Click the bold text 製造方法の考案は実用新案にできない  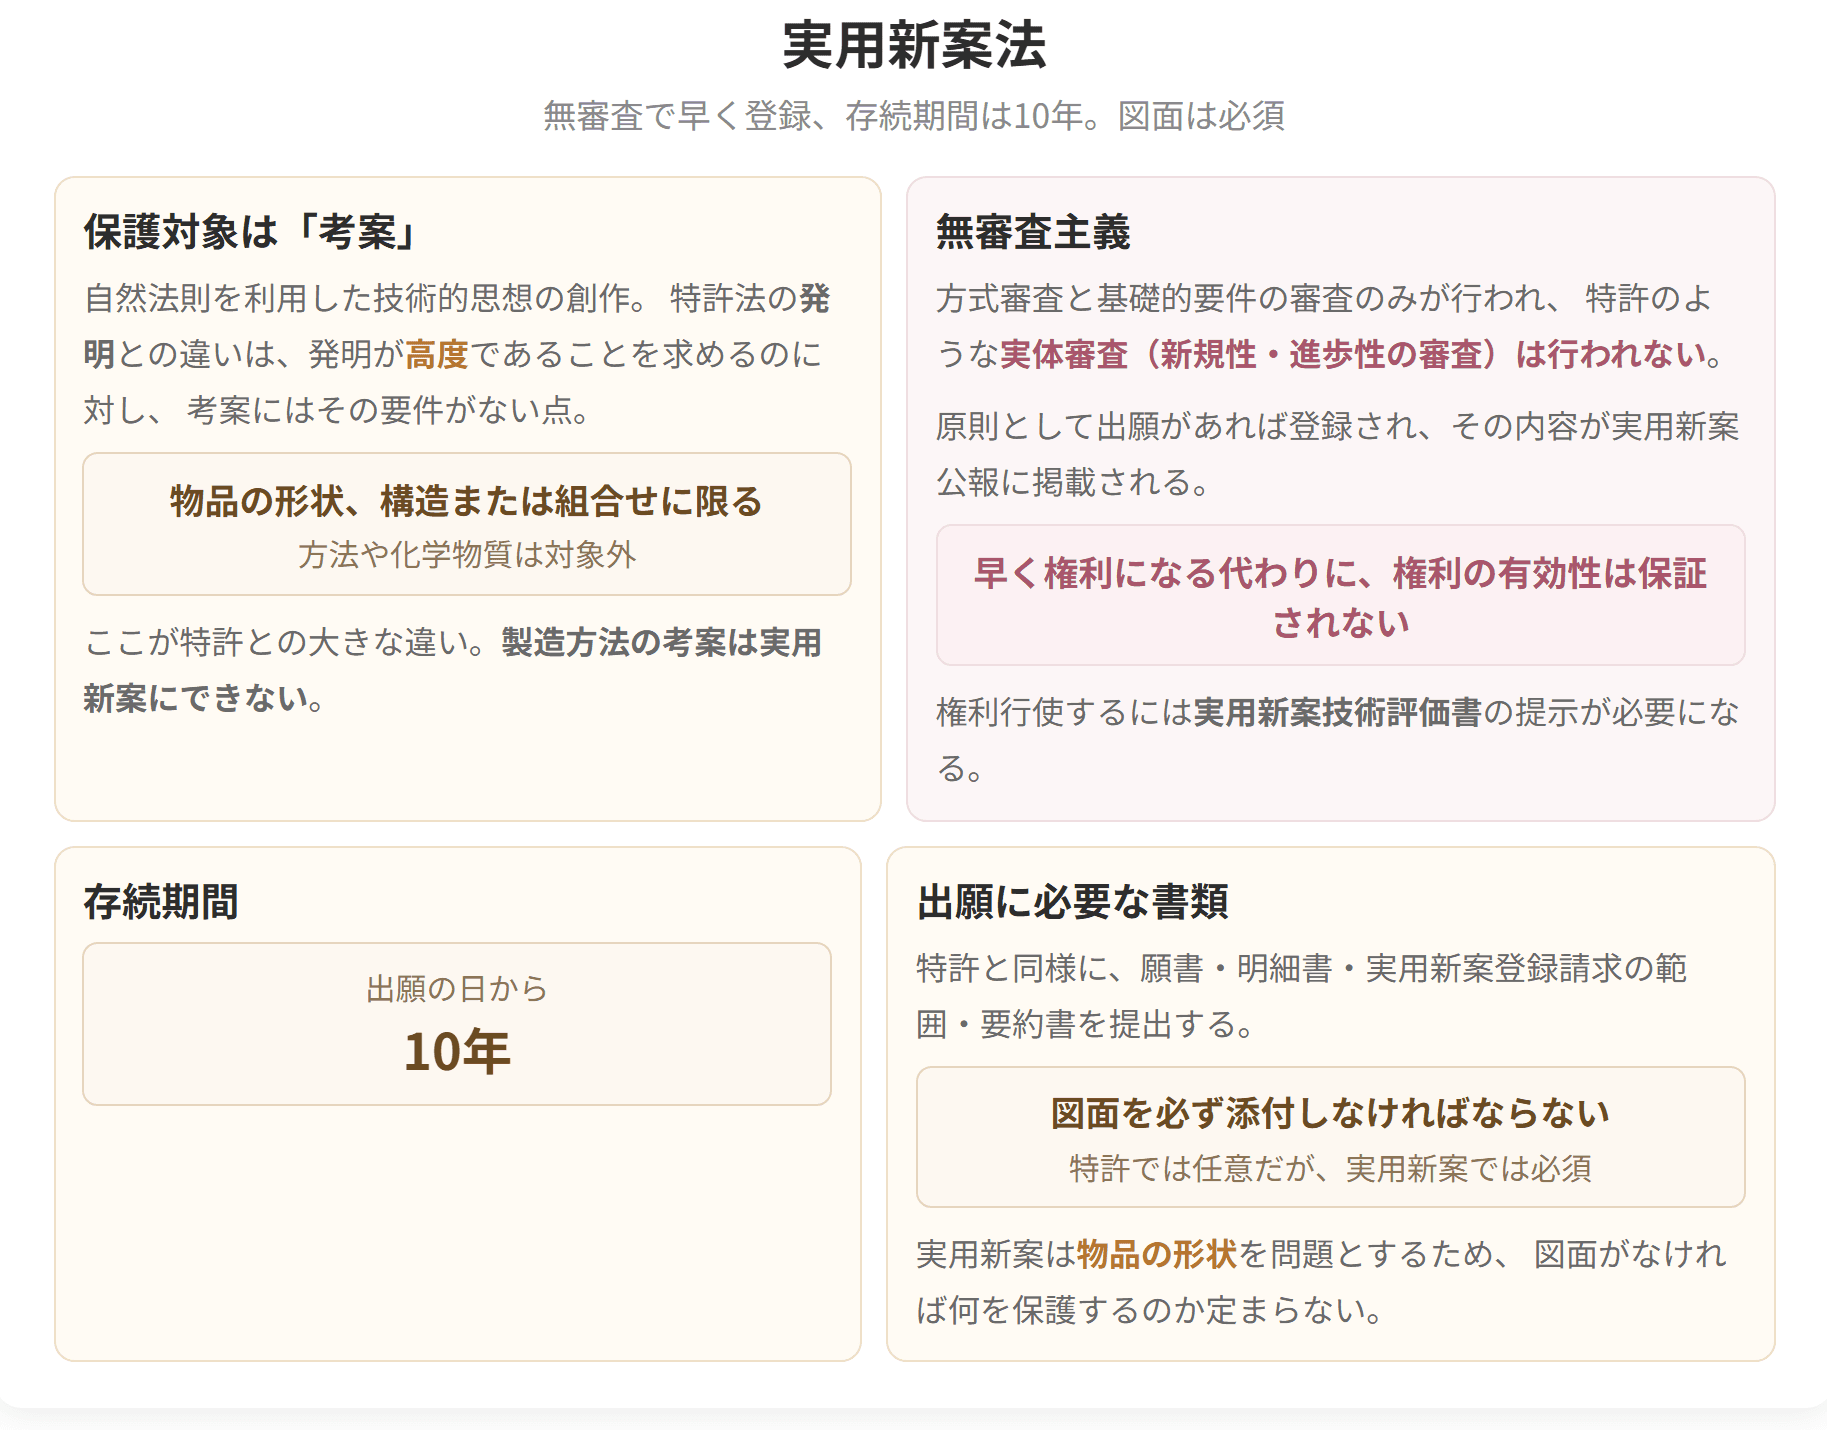[x=452, y=670]
